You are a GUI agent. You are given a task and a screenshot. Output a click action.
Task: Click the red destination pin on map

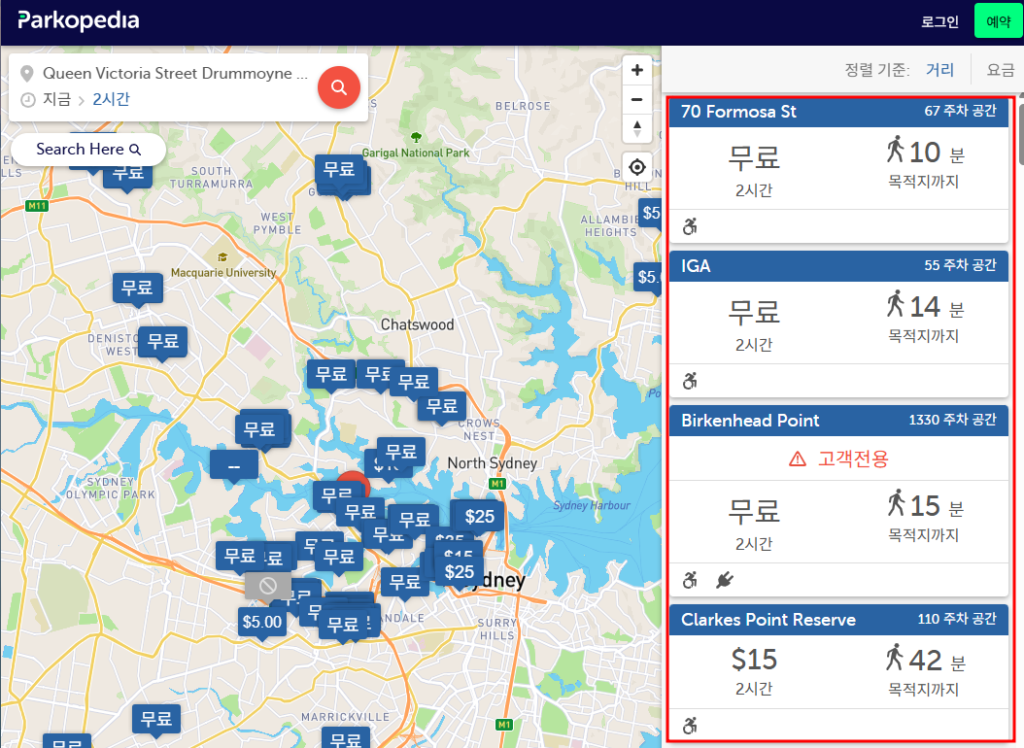point(354,485)
